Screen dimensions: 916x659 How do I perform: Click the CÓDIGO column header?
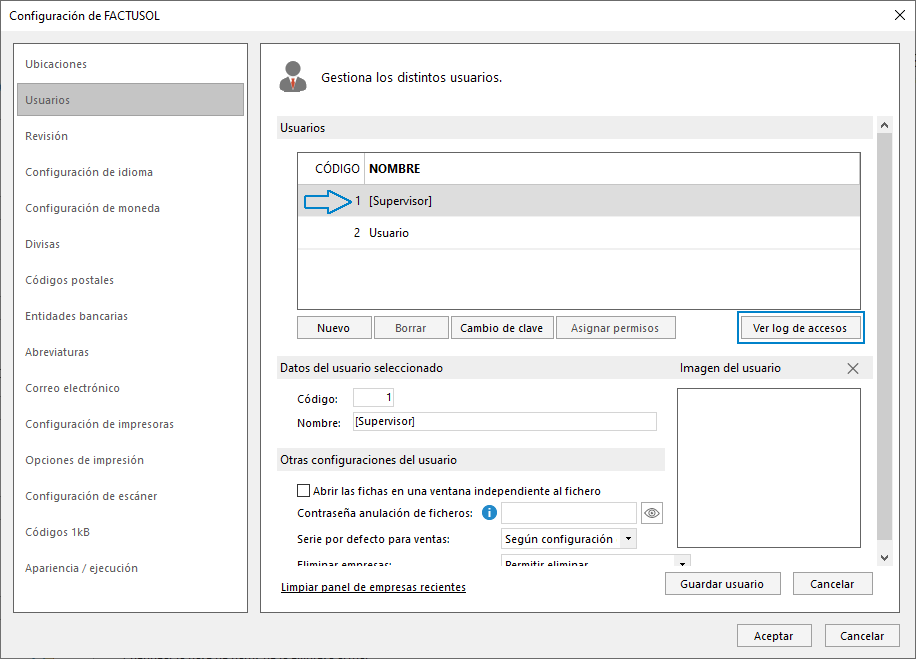coord(331,169)
